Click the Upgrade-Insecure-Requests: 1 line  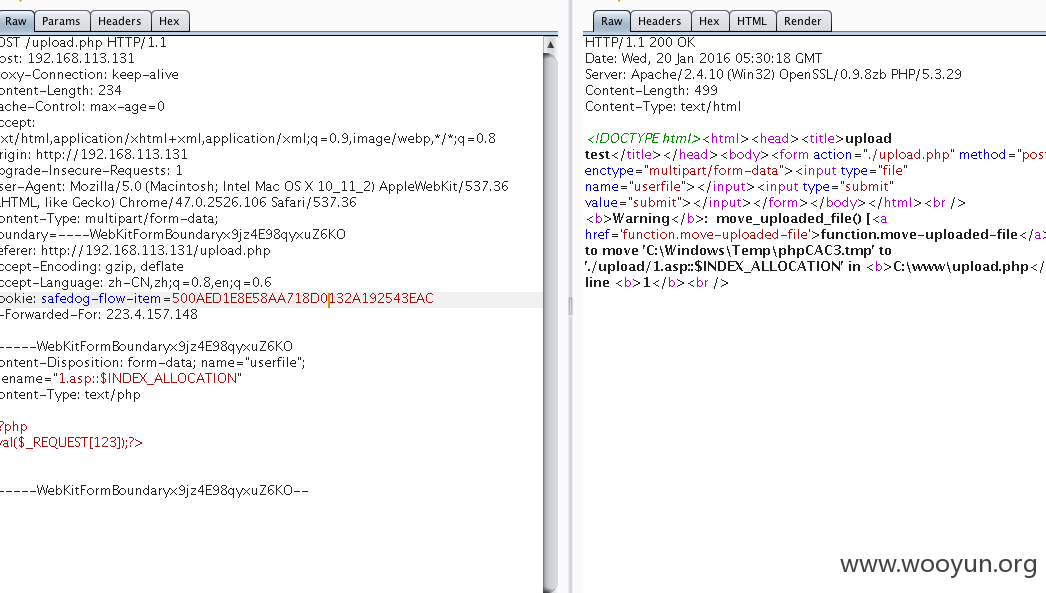coord(91,170)
